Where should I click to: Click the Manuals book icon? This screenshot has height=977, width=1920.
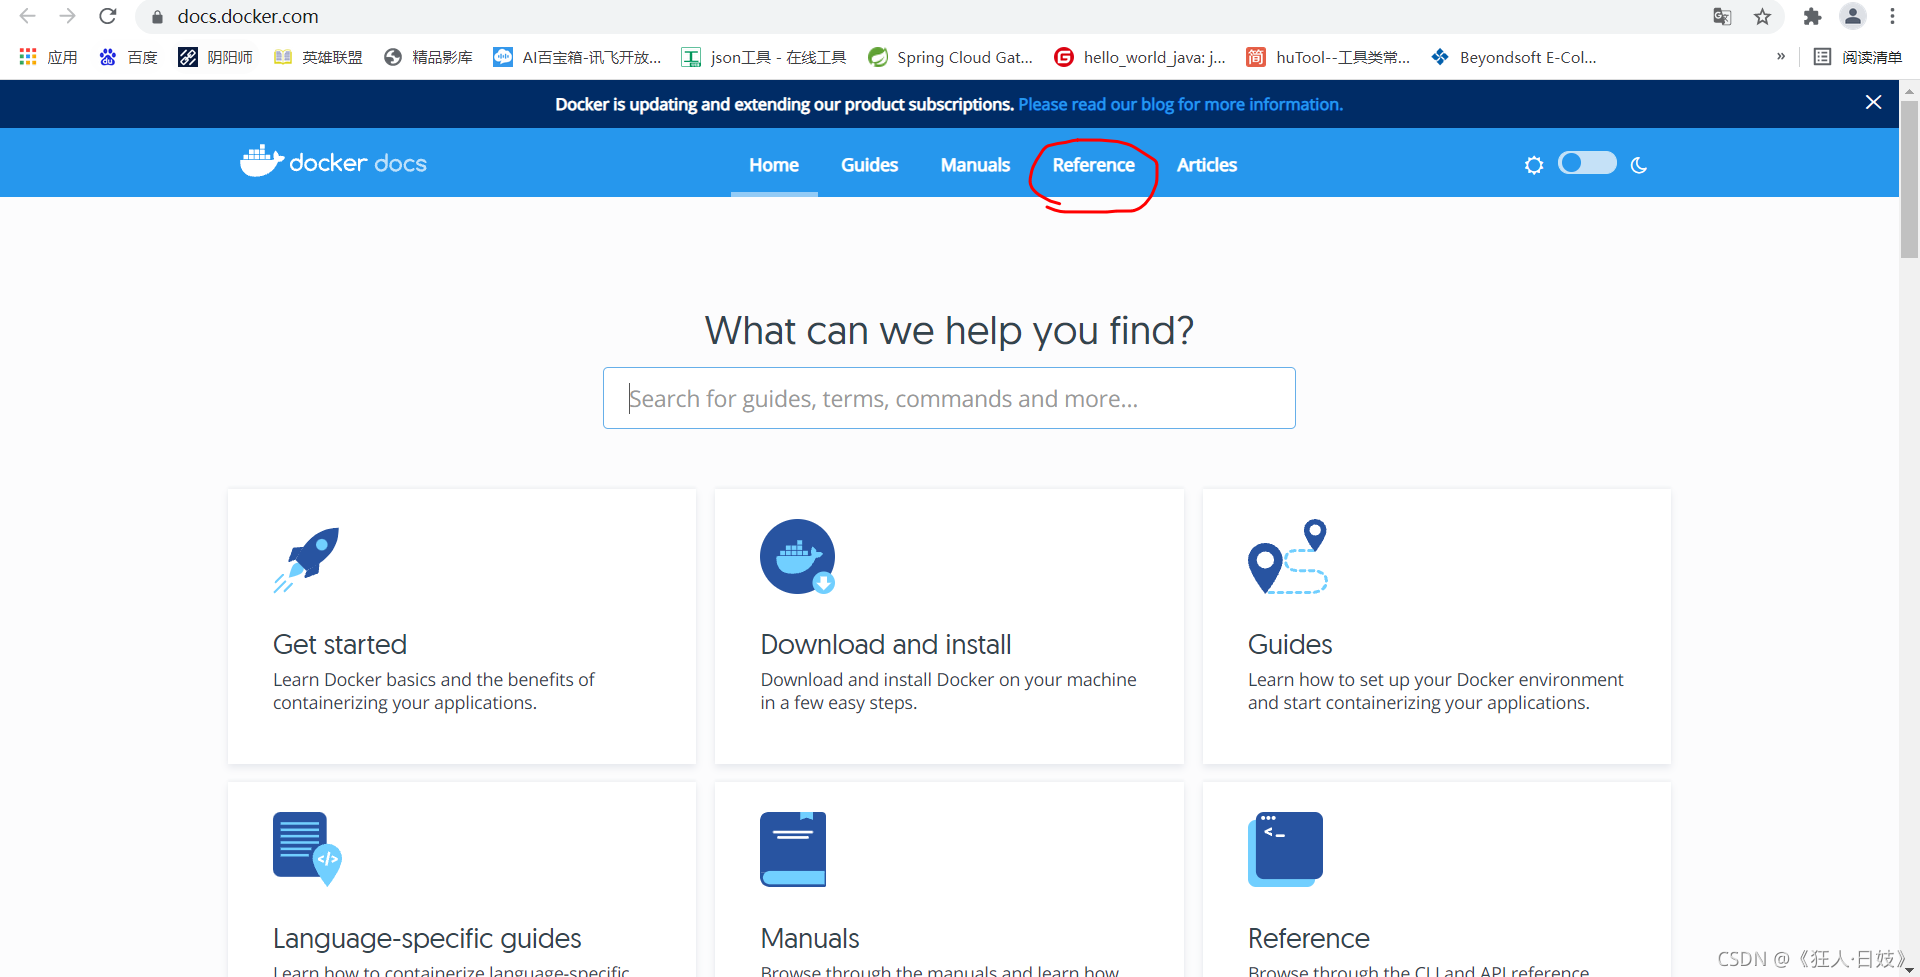click(793, 849)
